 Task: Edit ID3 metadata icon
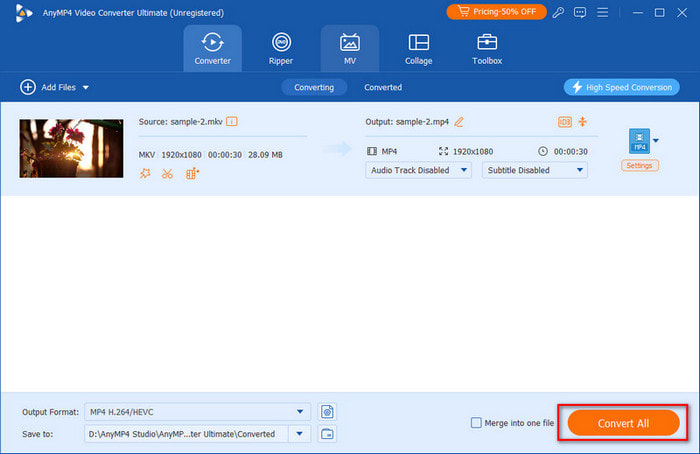[565, 122]
